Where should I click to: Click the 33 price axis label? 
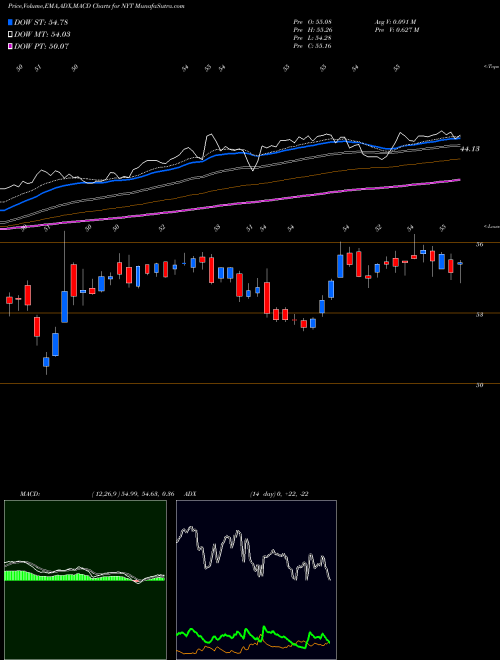(479, 314)
